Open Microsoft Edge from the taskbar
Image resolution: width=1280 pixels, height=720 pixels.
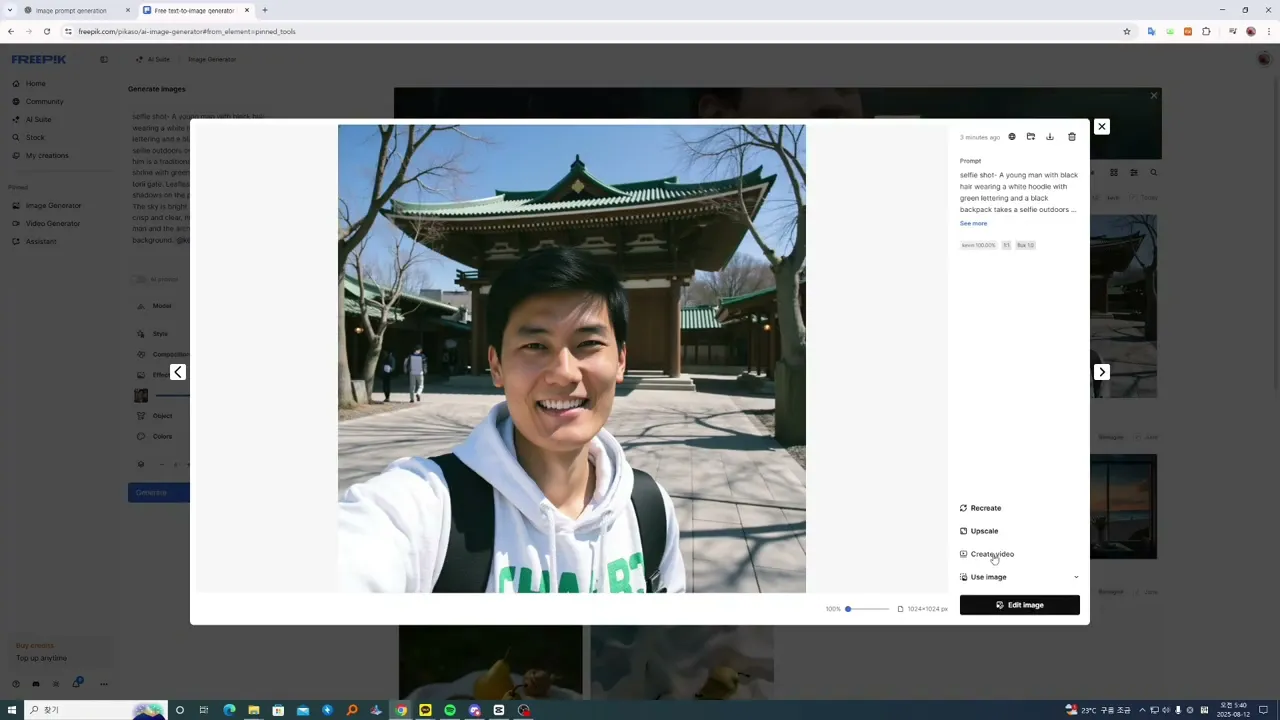click(x=229, y=710)
